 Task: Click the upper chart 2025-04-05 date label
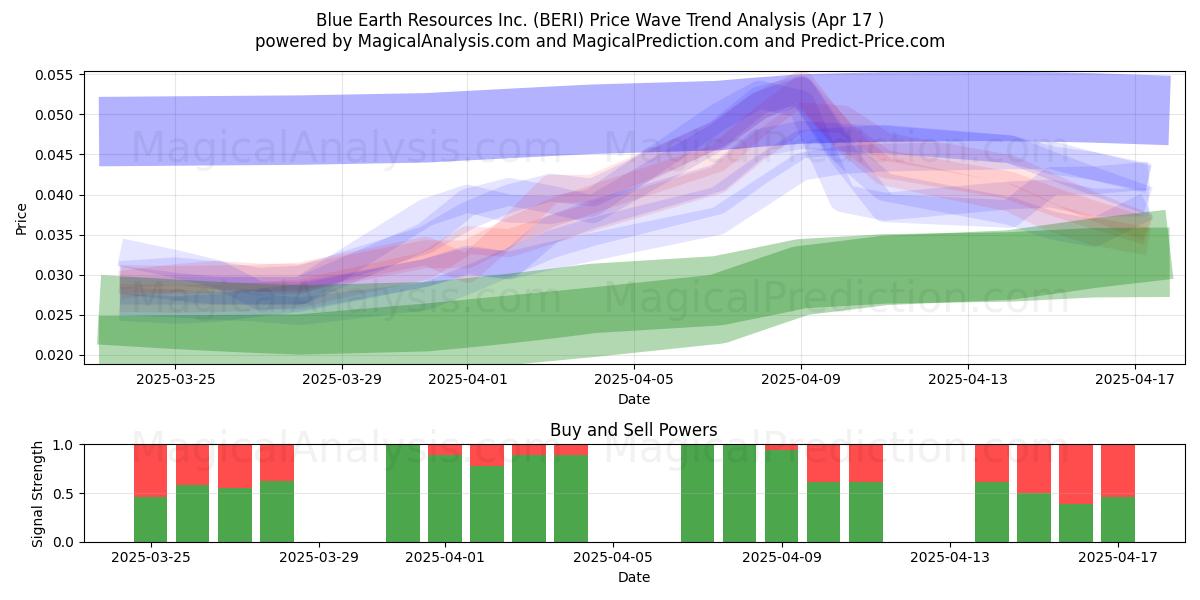pyautogui.click(x=634, y=379)
